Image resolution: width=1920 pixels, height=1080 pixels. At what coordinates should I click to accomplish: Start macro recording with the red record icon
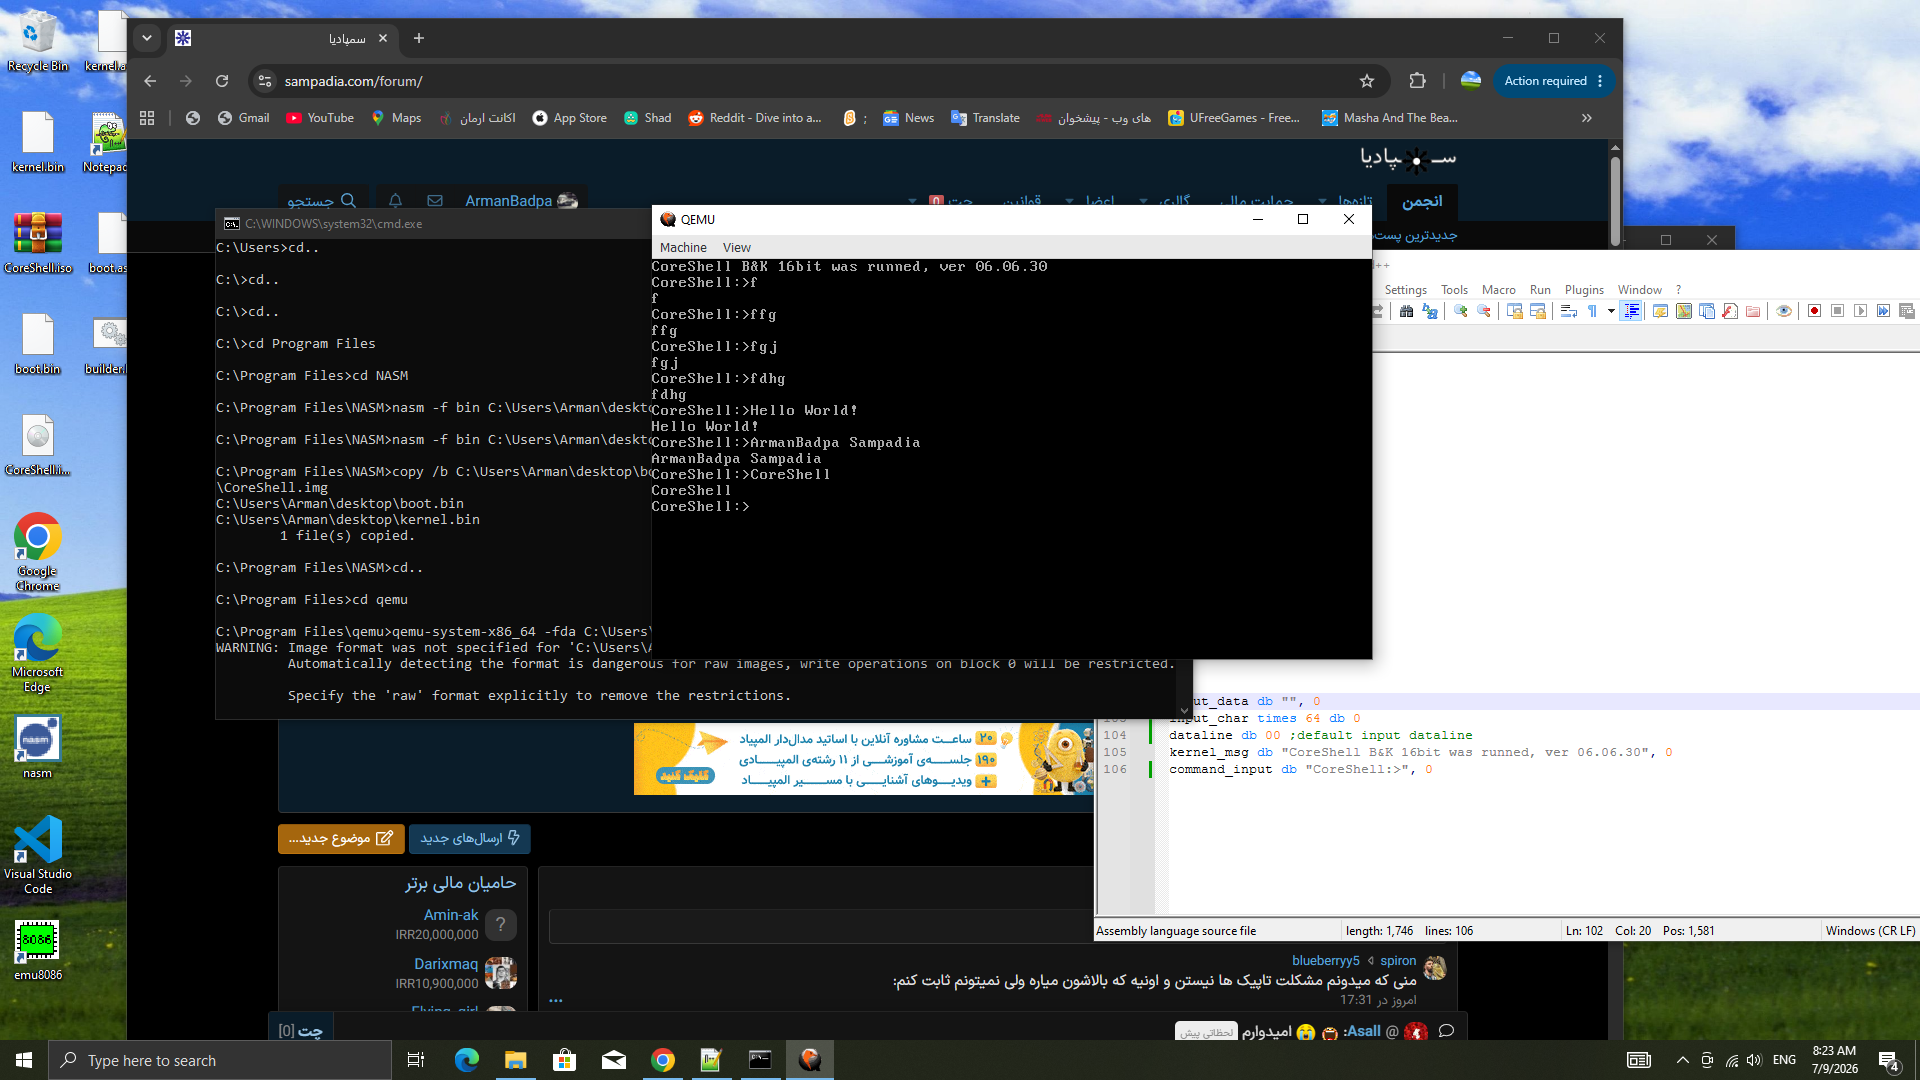(x=1814, y=311)
